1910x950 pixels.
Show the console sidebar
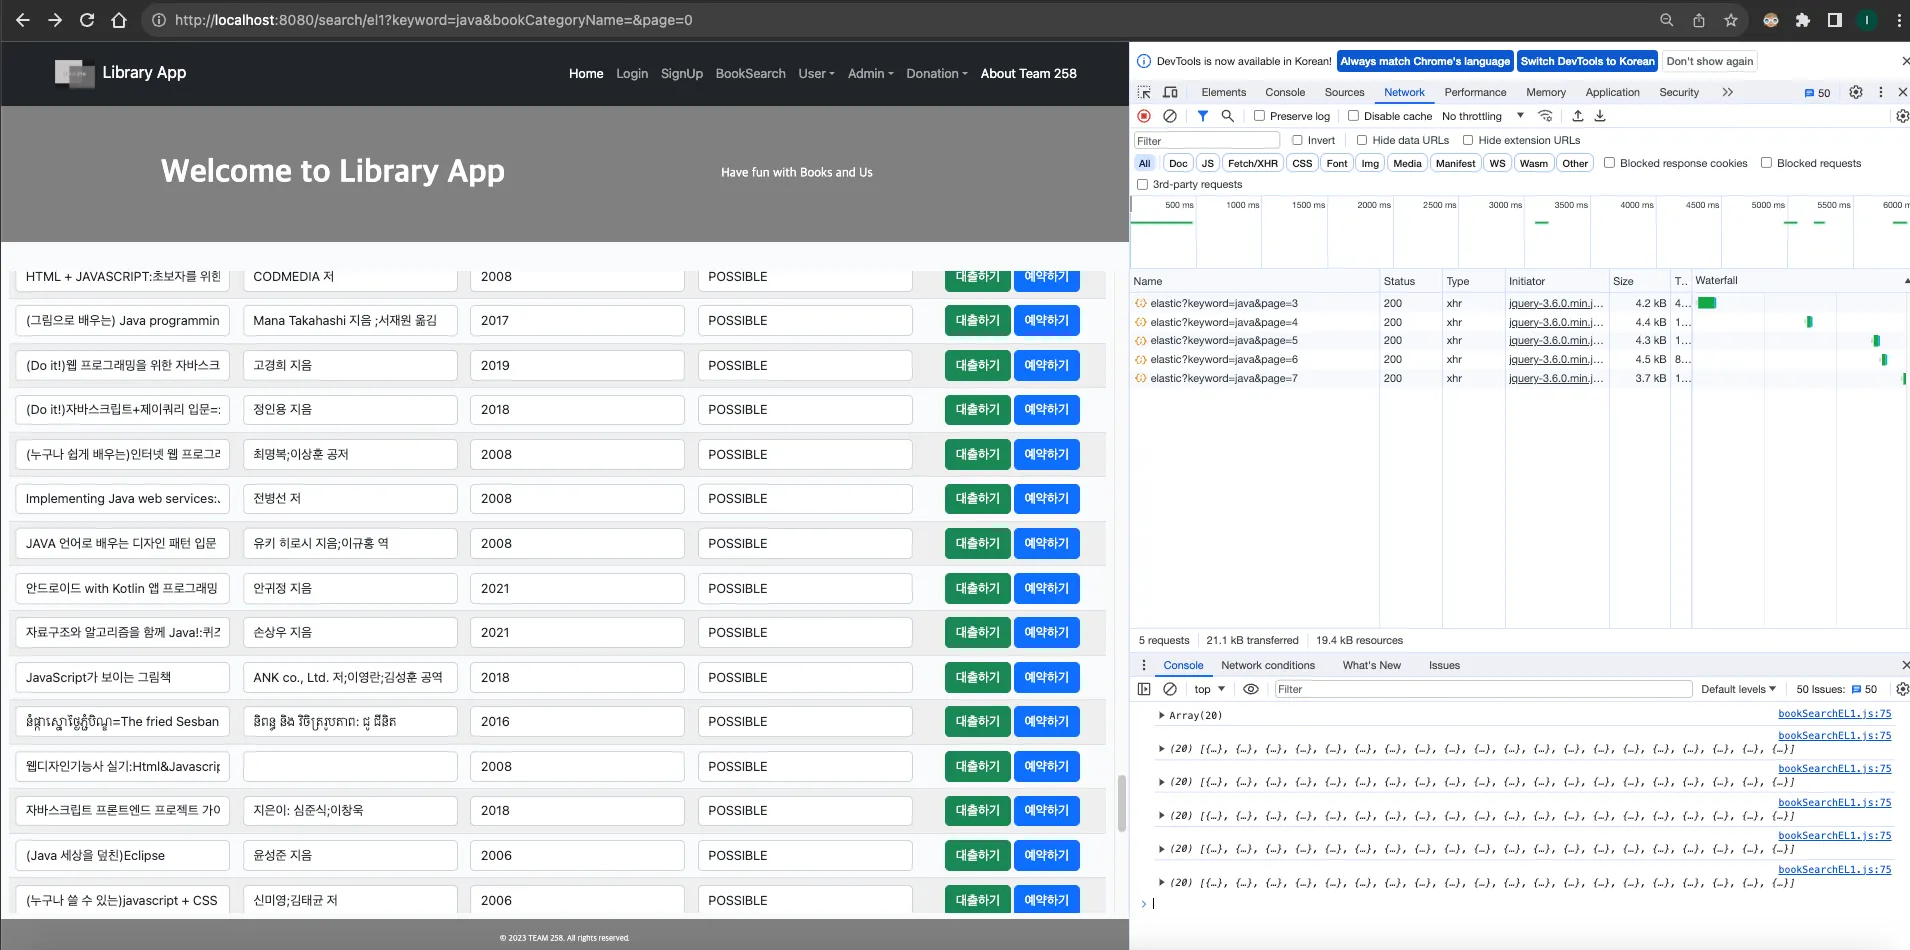tap(1145, 689)
